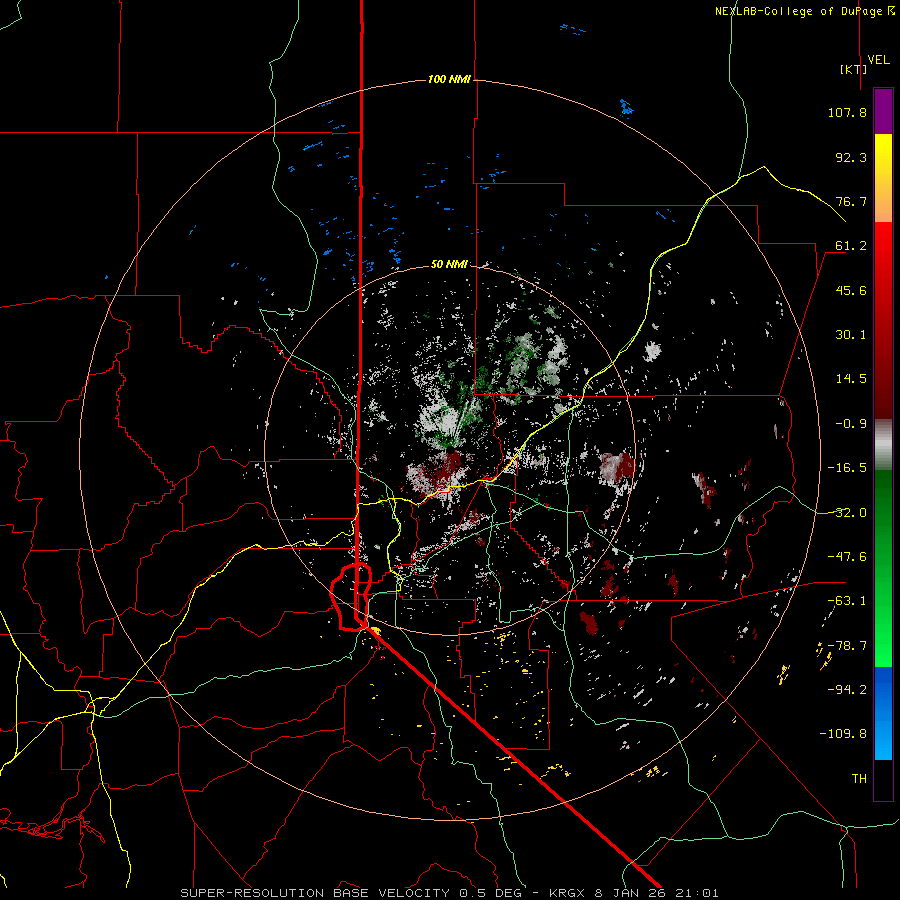
Task: Select the 61.2 scale value
Action: (x=851, y=246)
